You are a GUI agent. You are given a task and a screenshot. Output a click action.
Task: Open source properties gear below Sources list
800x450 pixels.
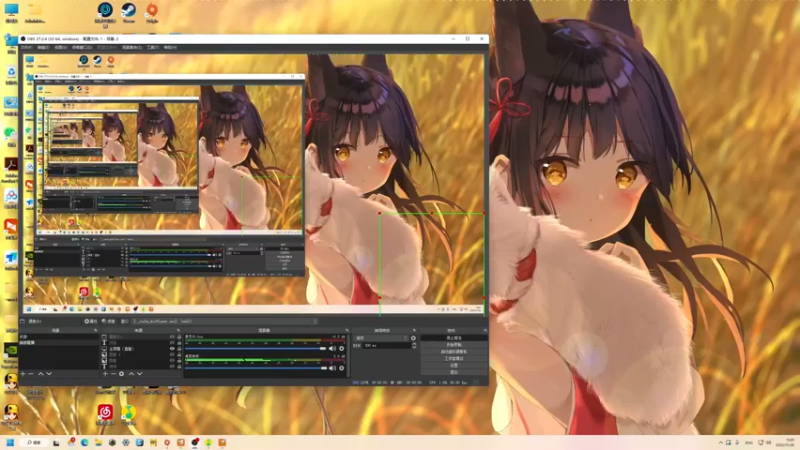[x=121, y=373]
